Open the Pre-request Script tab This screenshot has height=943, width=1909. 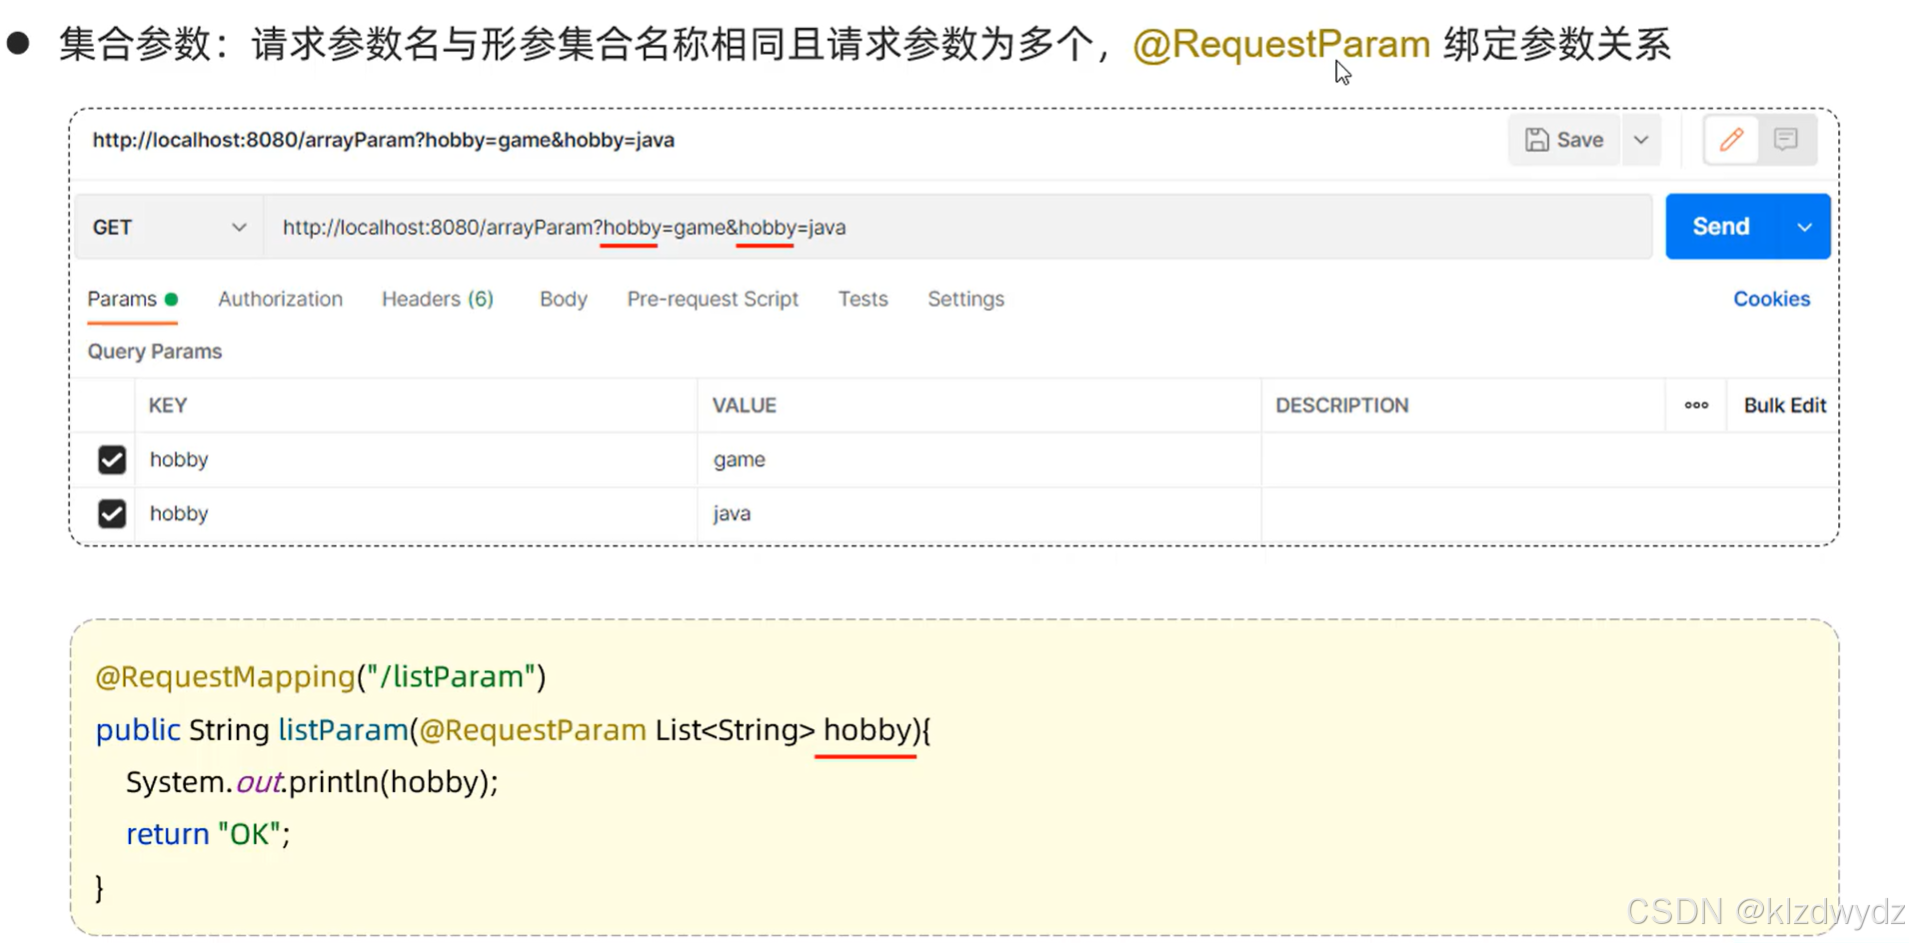coord(712,298)
